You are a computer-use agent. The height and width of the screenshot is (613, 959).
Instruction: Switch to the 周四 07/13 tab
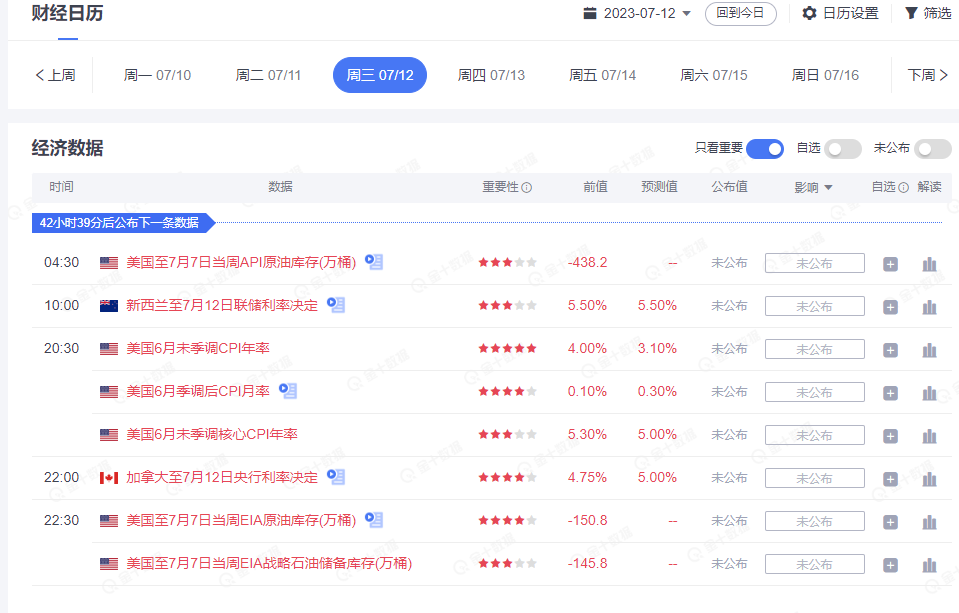tap(491, 74)
